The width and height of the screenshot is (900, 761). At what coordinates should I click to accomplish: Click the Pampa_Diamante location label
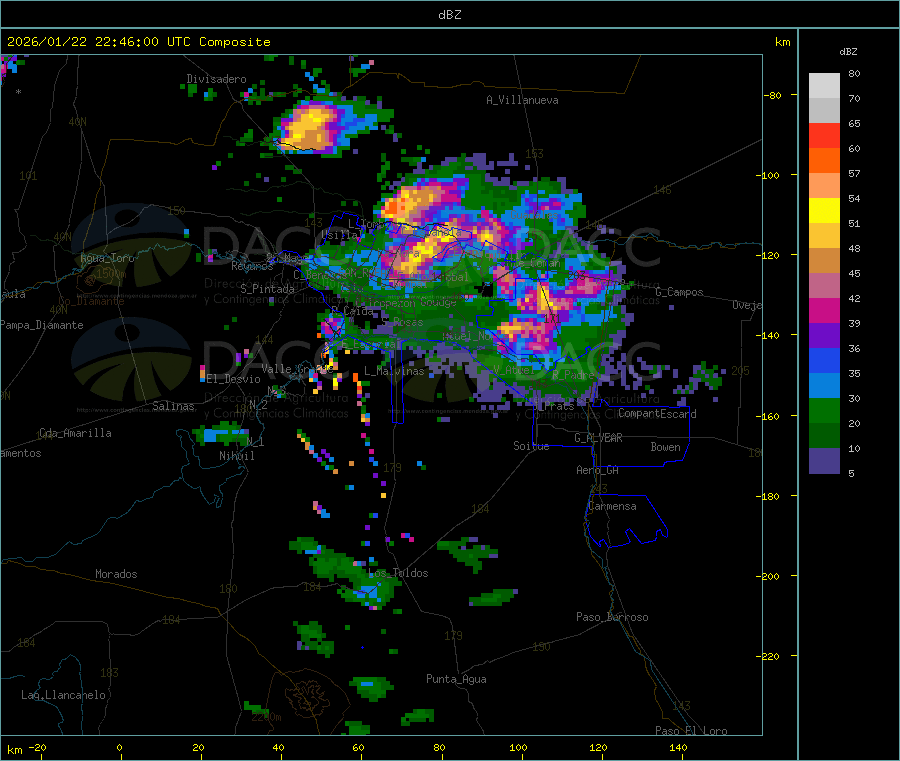coord(41,325)
